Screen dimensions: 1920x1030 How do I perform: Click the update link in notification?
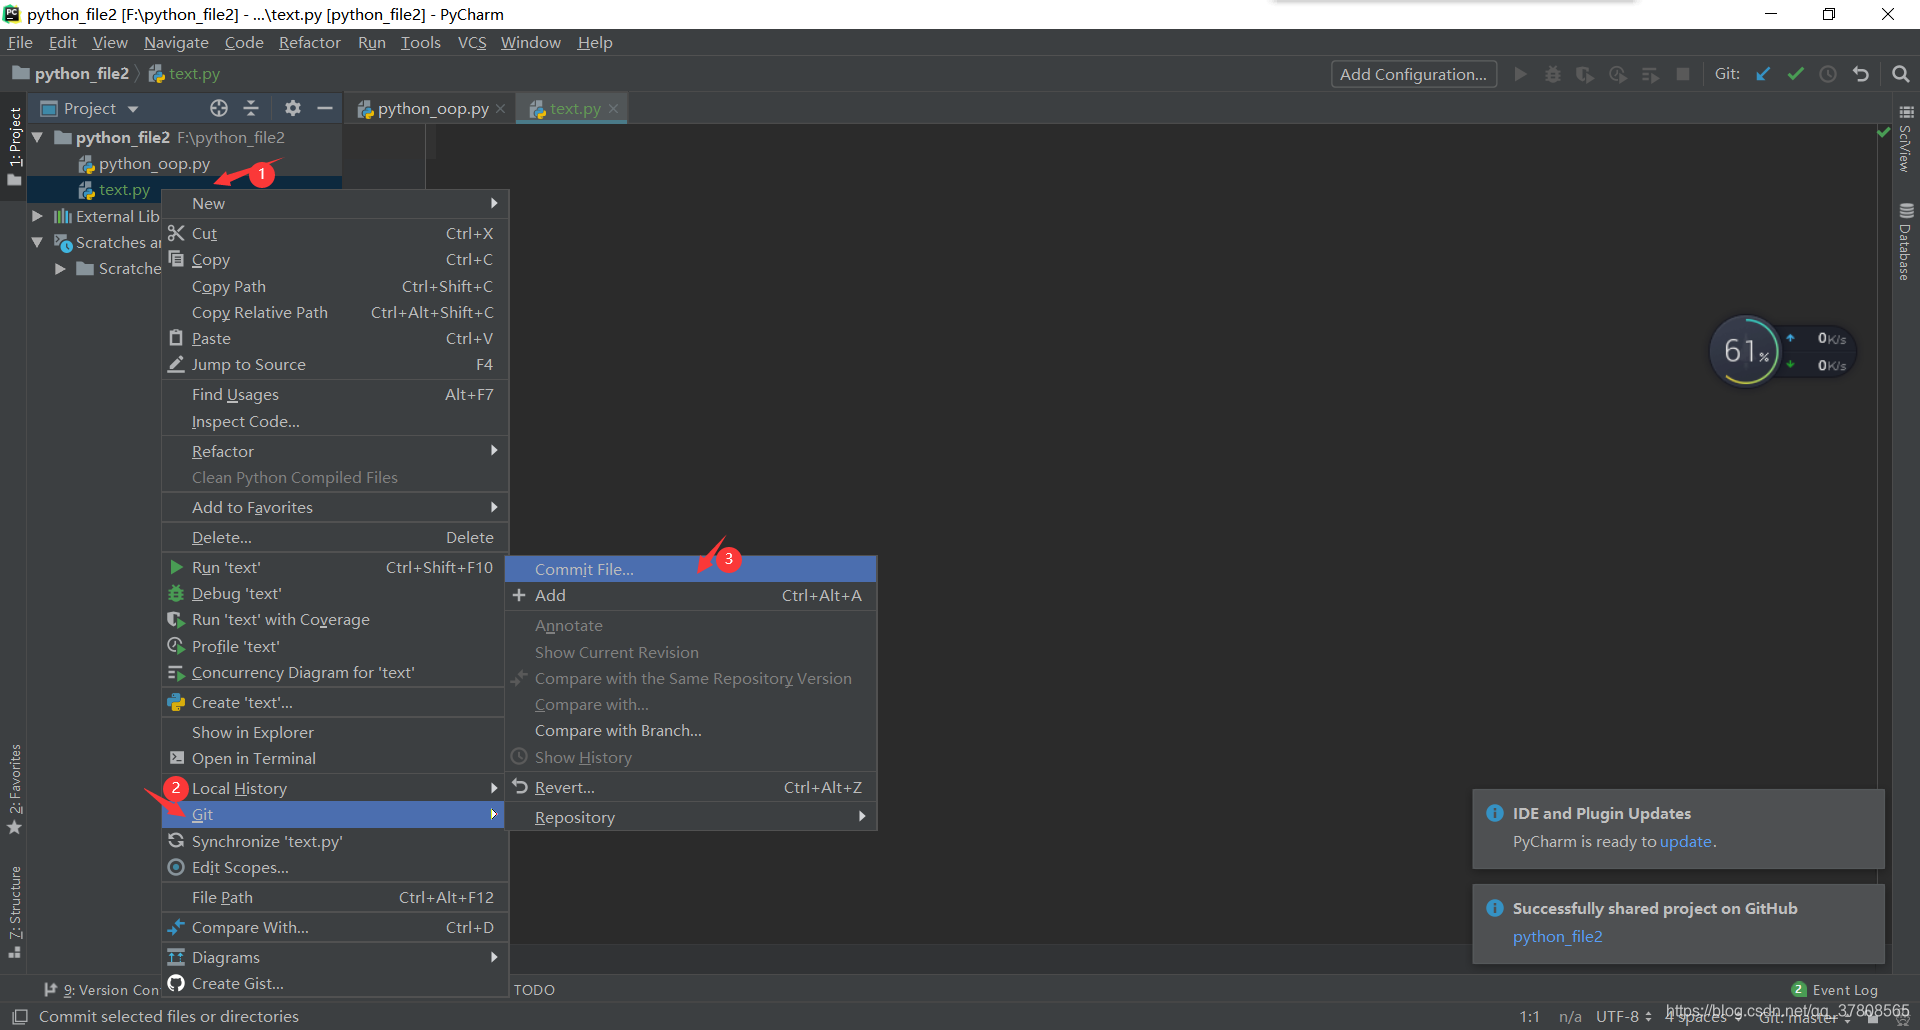(x=1685, y=841)
